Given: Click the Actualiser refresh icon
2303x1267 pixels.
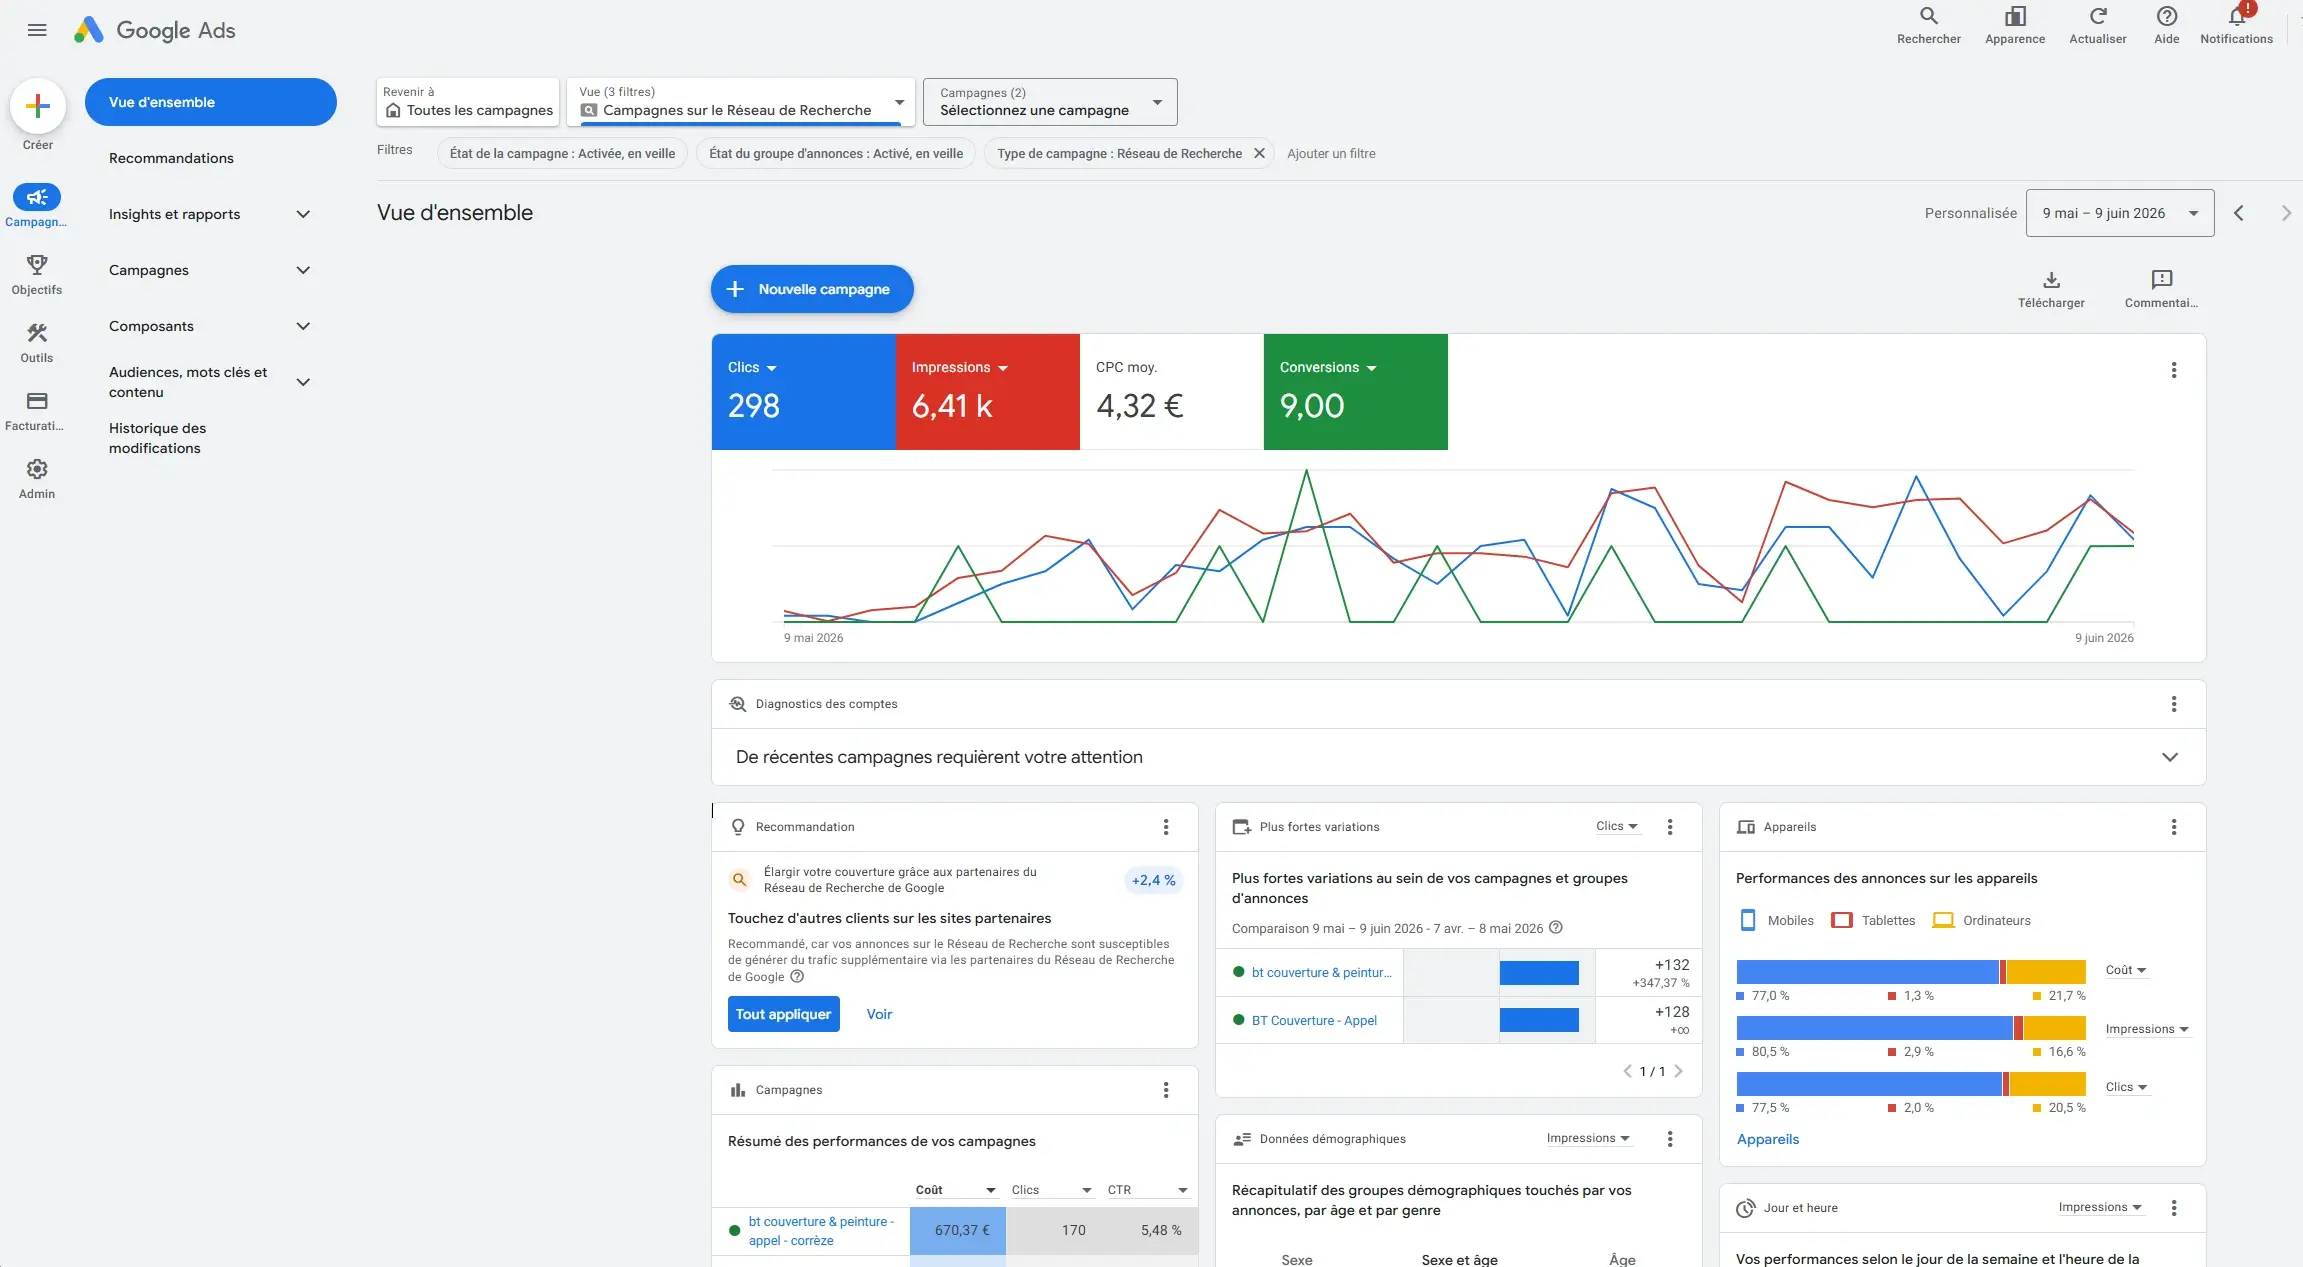Looking at the screenshot, I should pos(2098,17).
